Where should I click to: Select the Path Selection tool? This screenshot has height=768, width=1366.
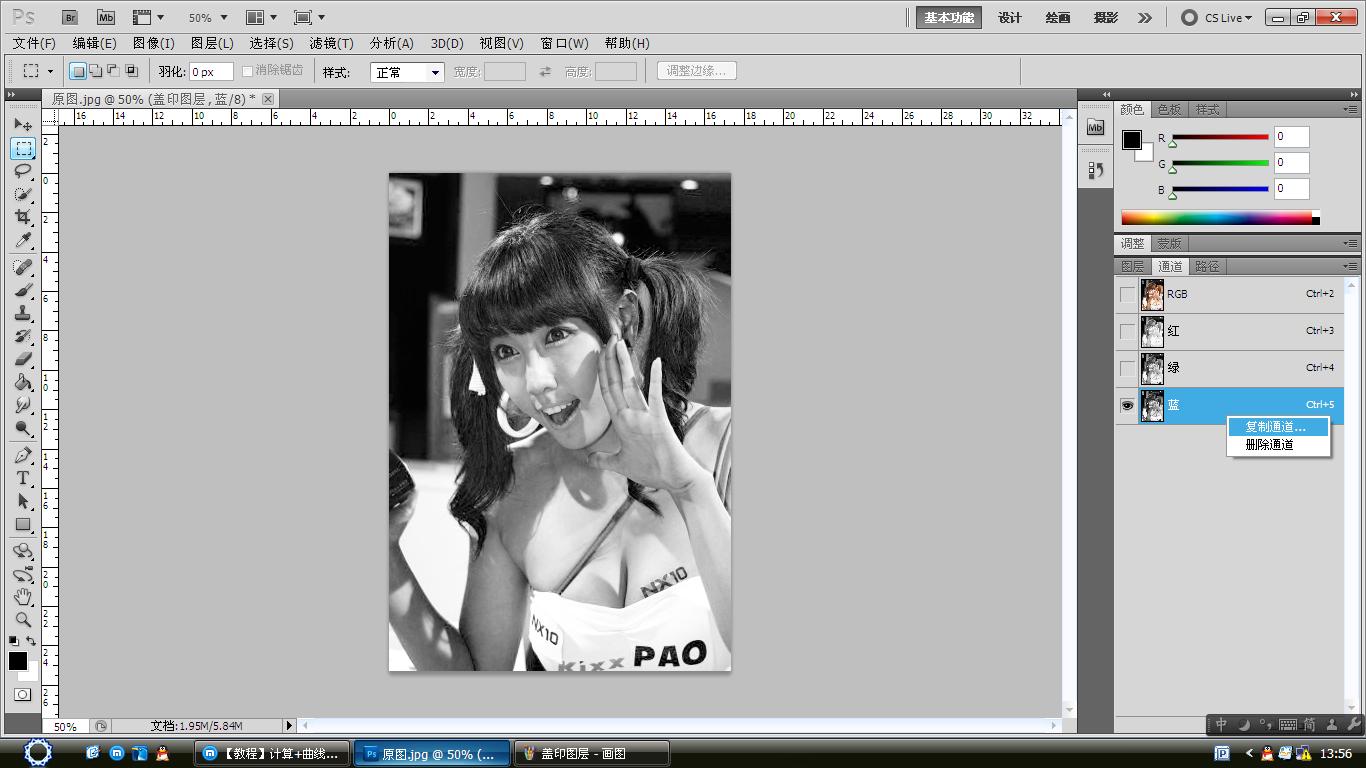coord(23,501)
